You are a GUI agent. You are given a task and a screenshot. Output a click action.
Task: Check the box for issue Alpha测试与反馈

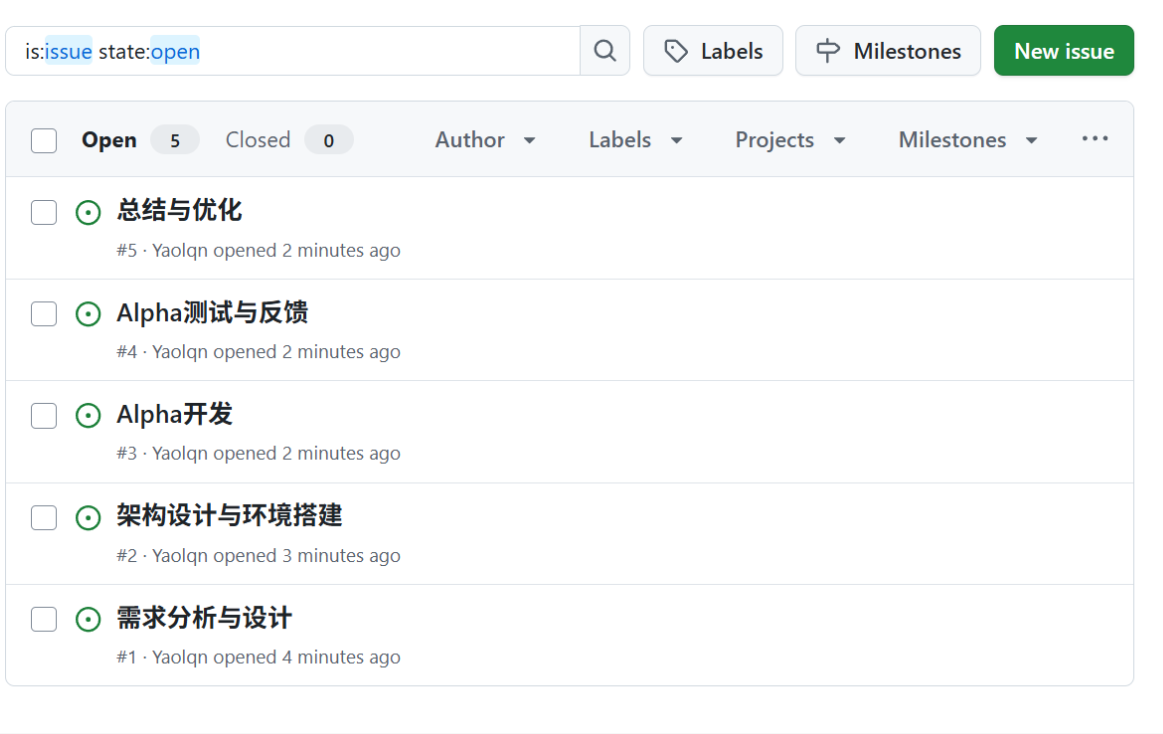point(44,314)
